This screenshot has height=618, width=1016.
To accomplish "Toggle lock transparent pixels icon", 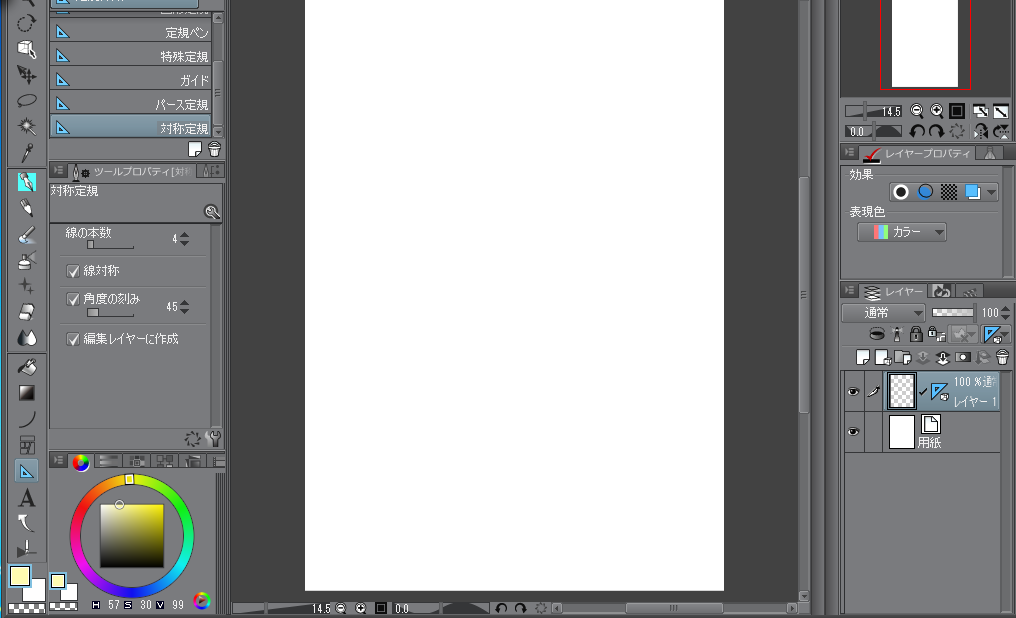I will (x=936, y=334).
